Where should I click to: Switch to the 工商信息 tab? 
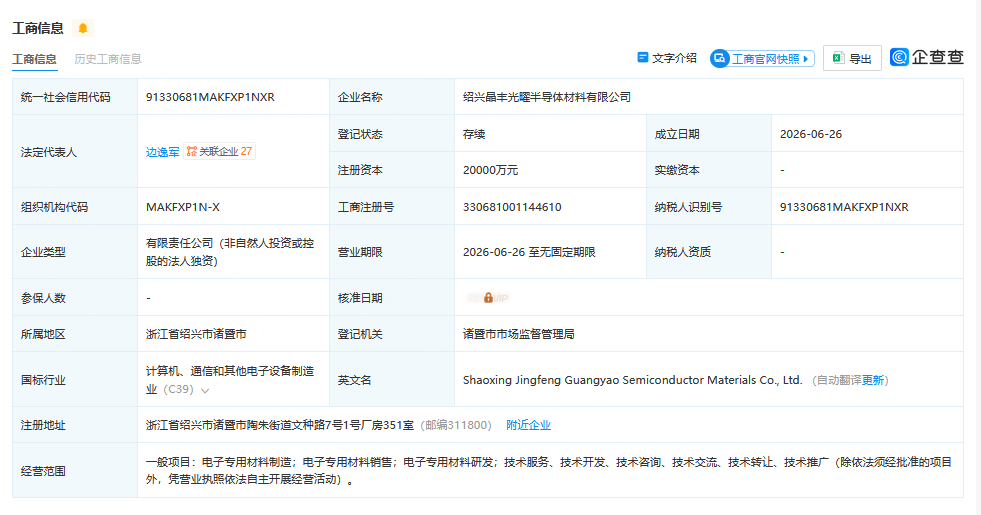[34, 59]
